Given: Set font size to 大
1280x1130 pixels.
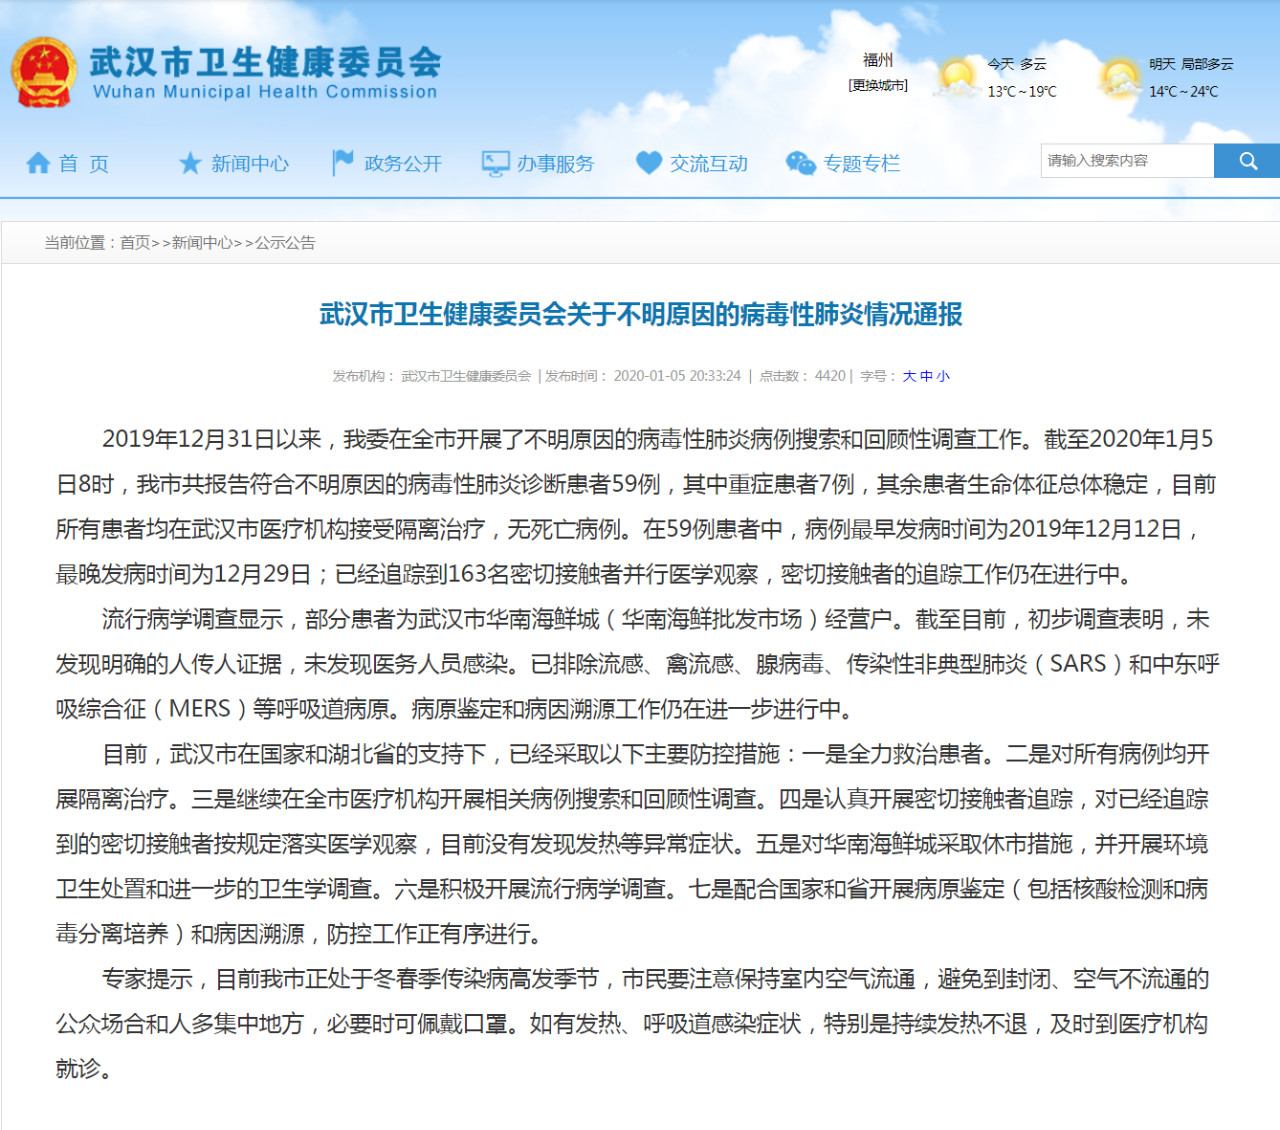Looking at the screenshot, I should click(x=909, y=376).
